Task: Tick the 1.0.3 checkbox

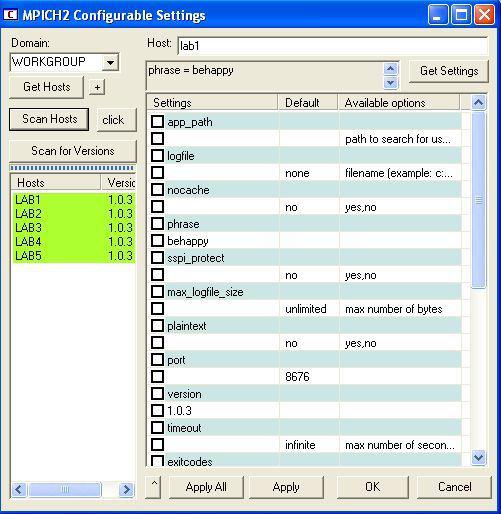Action: pos(157,410)
